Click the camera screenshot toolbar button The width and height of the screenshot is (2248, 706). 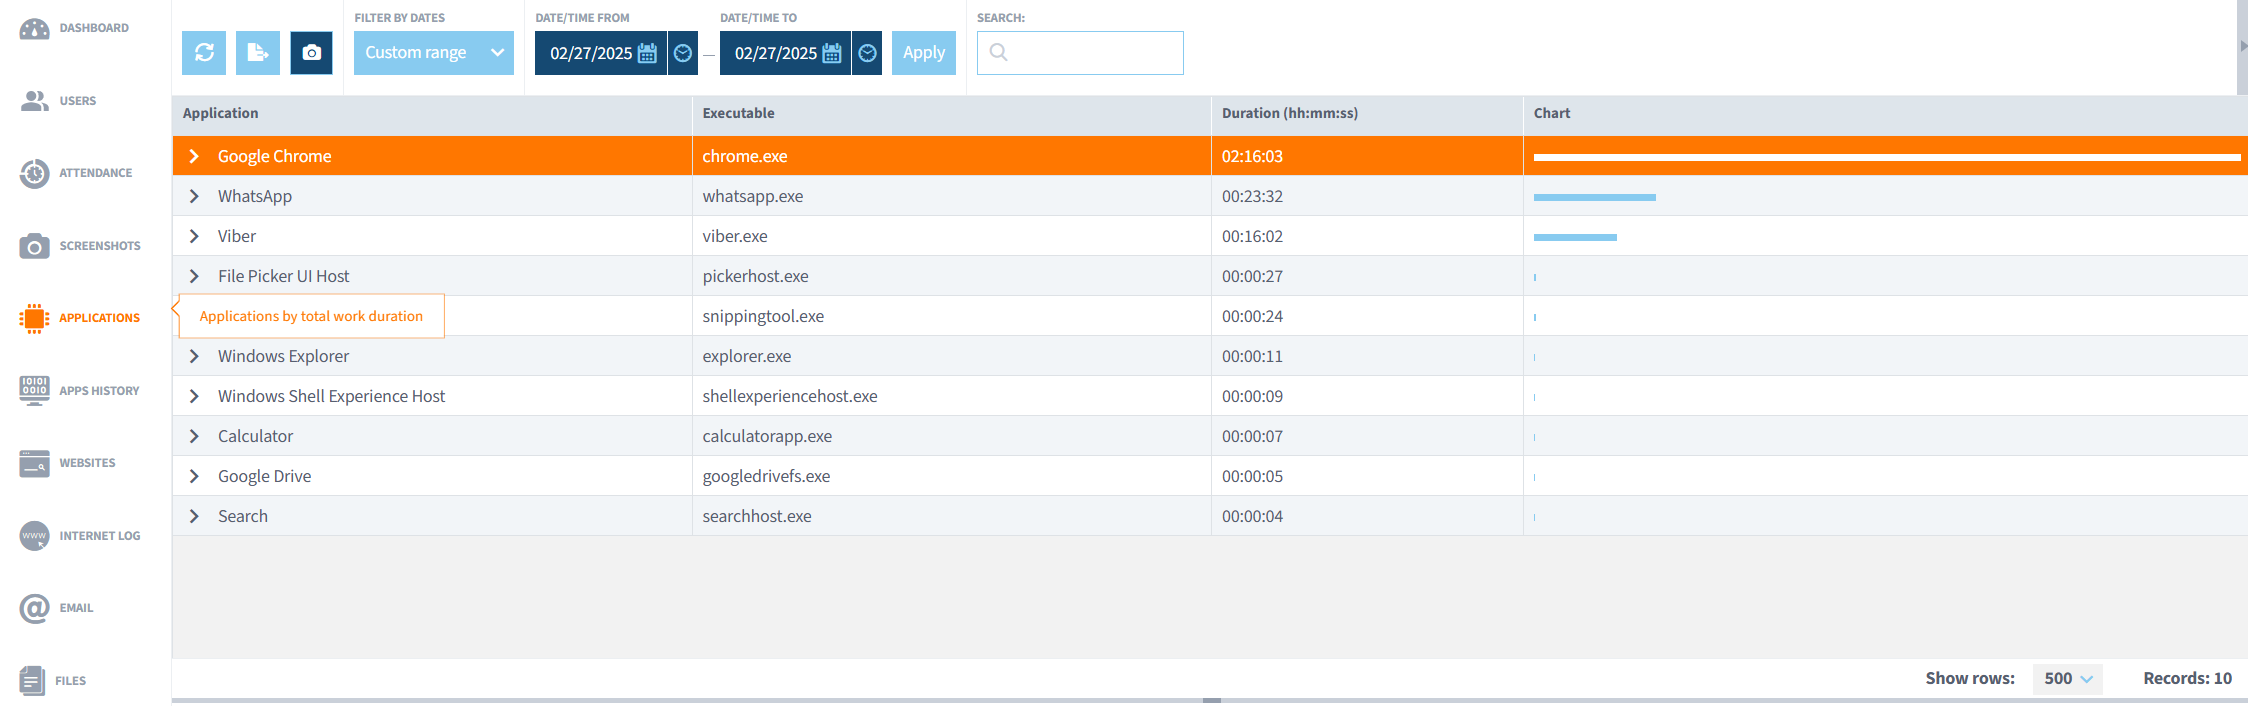[x=312, y=53]
